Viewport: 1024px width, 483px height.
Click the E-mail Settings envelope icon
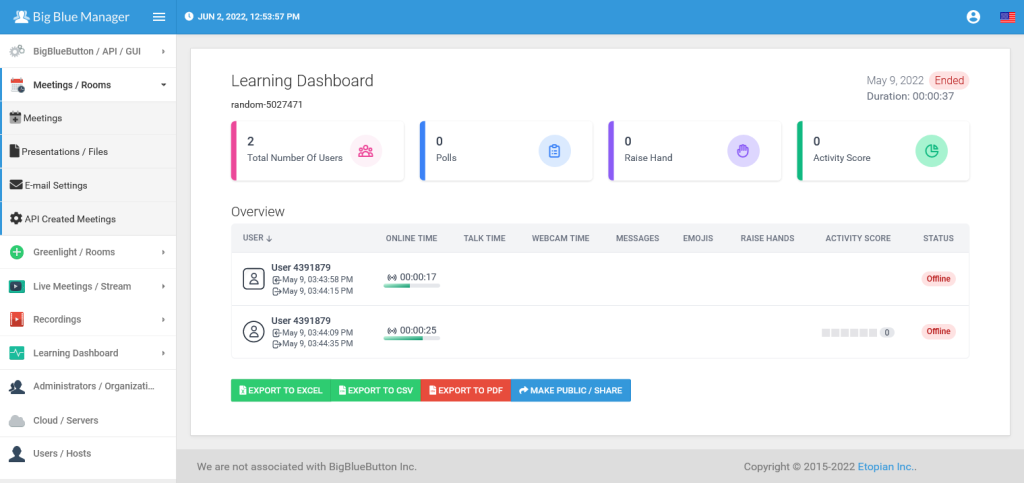tap(16, 185)
